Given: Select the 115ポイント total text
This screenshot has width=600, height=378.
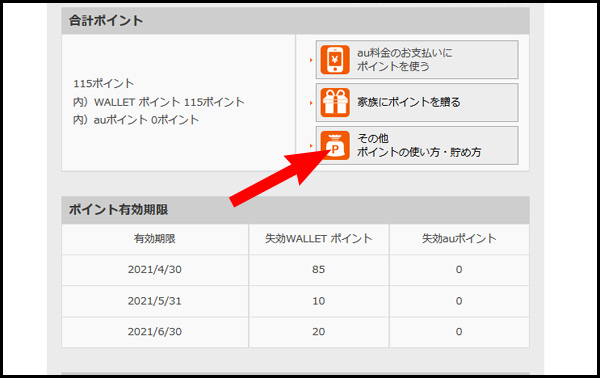Looking at the screenshot, I should [x=104, y=83].
